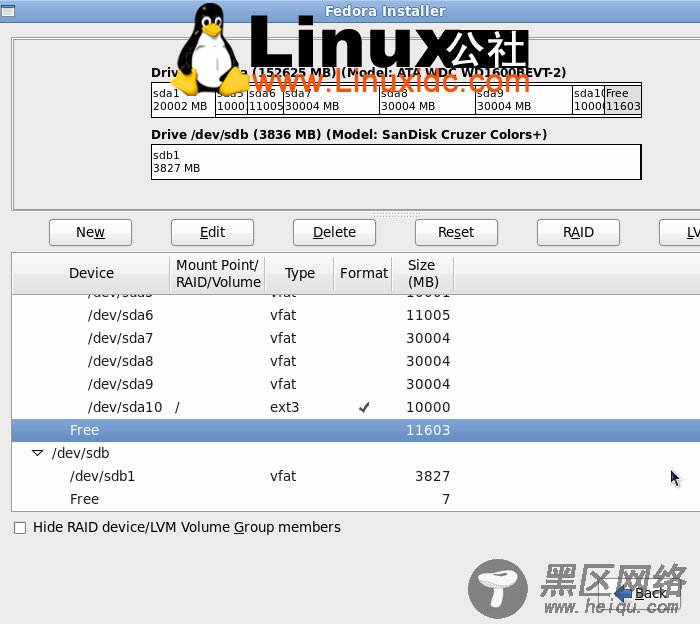Screen dimensions: 700x624
Task: Click the Free 11603 block in drive bar
Action: tap(623, 100)
